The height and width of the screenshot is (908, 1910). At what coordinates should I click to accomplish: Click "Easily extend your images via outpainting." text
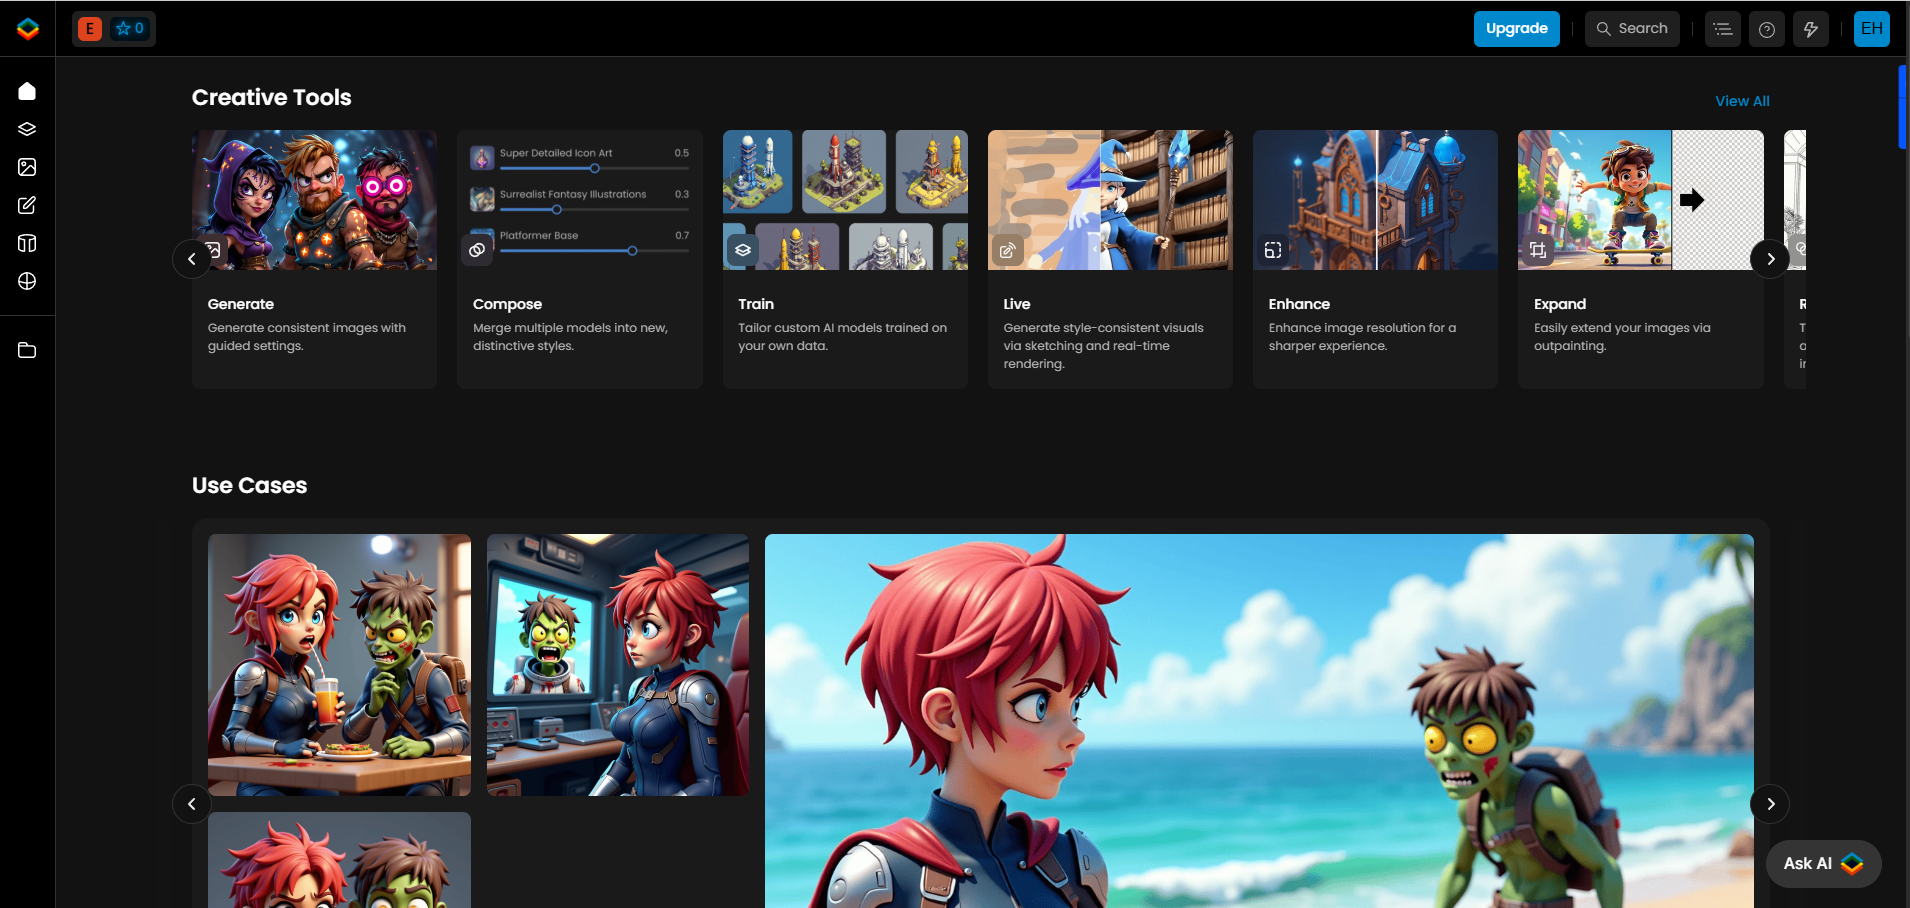pyautogui.click(x=1622, y=337)
